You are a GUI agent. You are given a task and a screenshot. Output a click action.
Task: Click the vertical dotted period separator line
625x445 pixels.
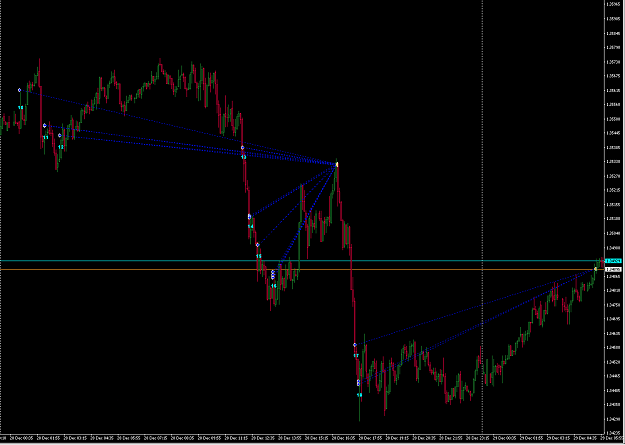482,215
